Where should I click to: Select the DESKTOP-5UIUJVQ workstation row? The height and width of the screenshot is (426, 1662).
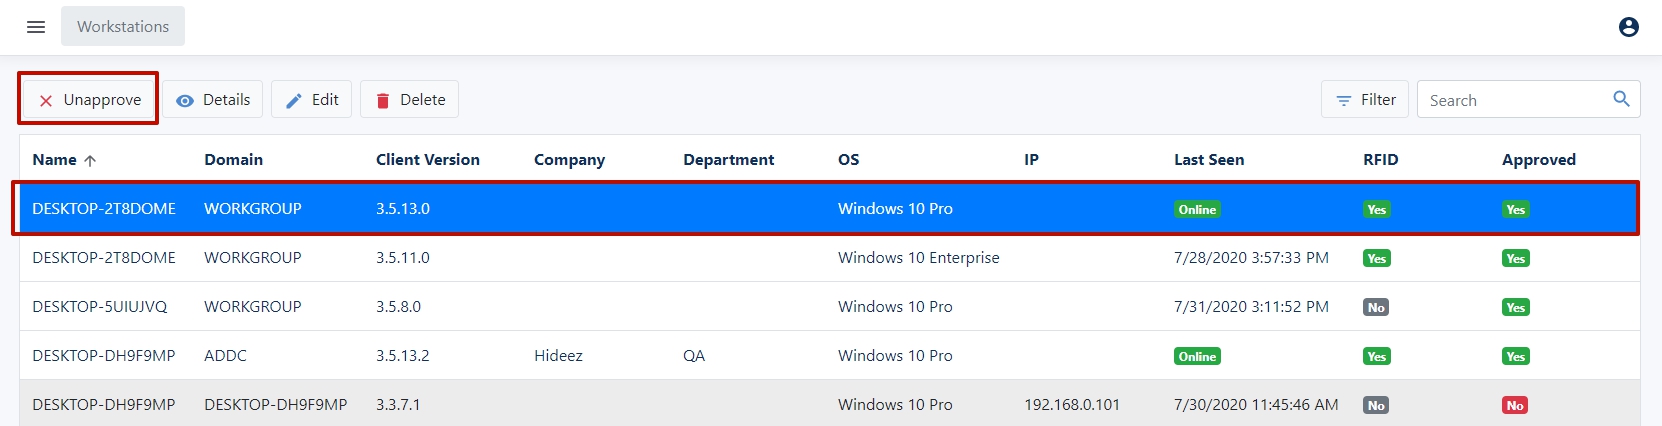coord(100,307)
